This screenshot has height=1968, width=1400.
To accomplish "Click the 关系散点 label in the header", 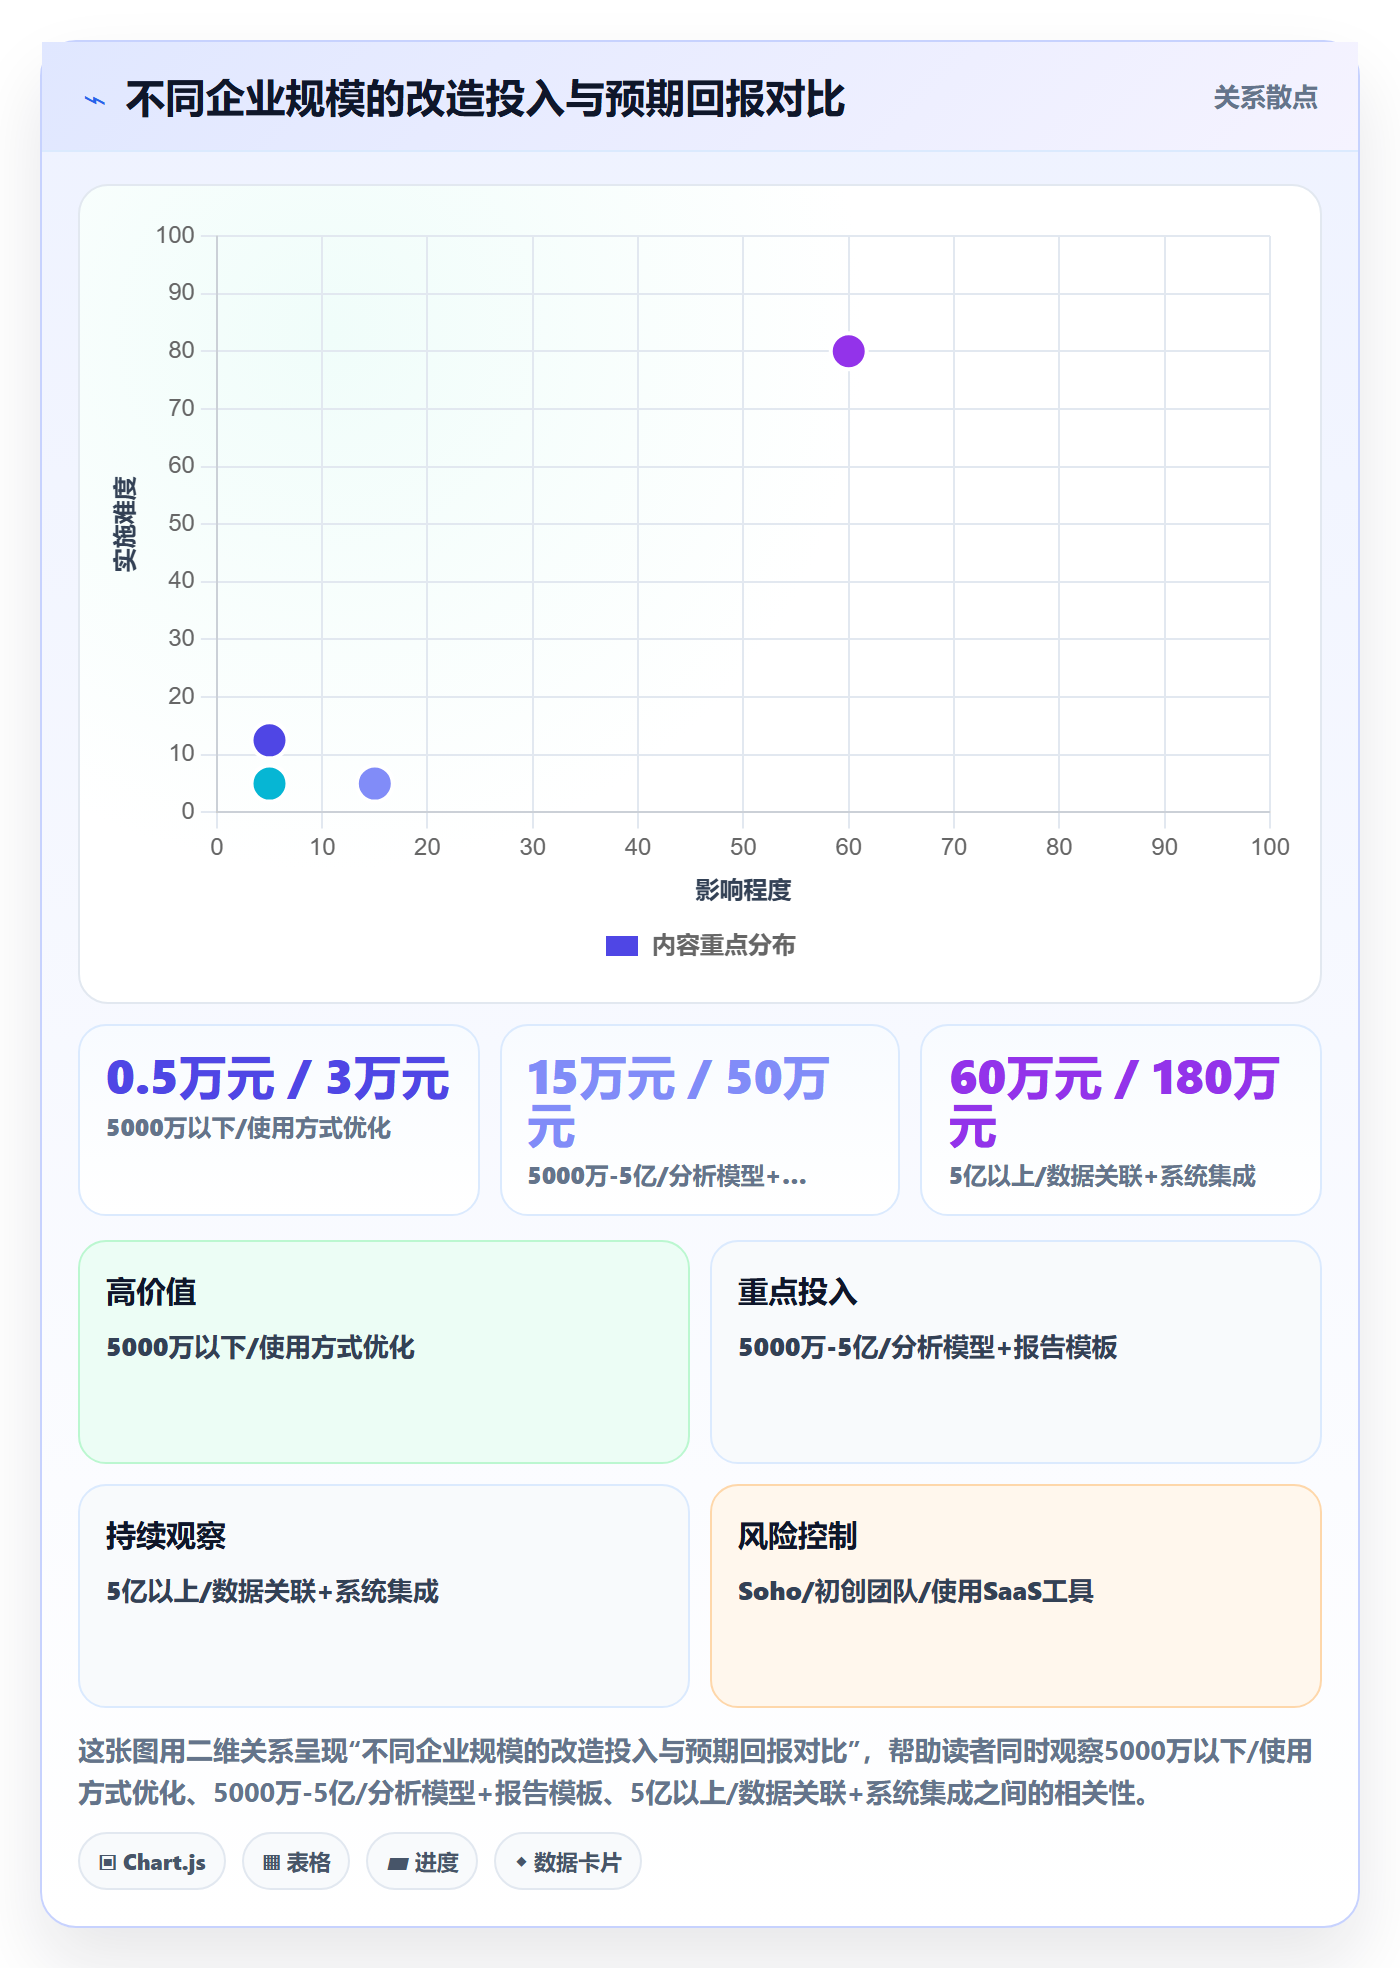I will tap(1265, 98).
